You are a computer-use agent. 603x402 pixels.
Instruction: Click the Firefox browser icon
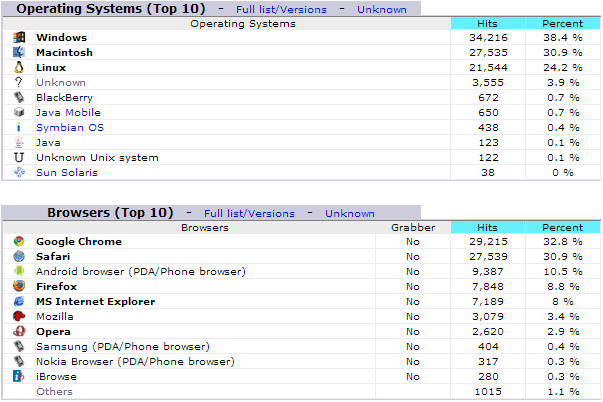[x=18, y=286]
